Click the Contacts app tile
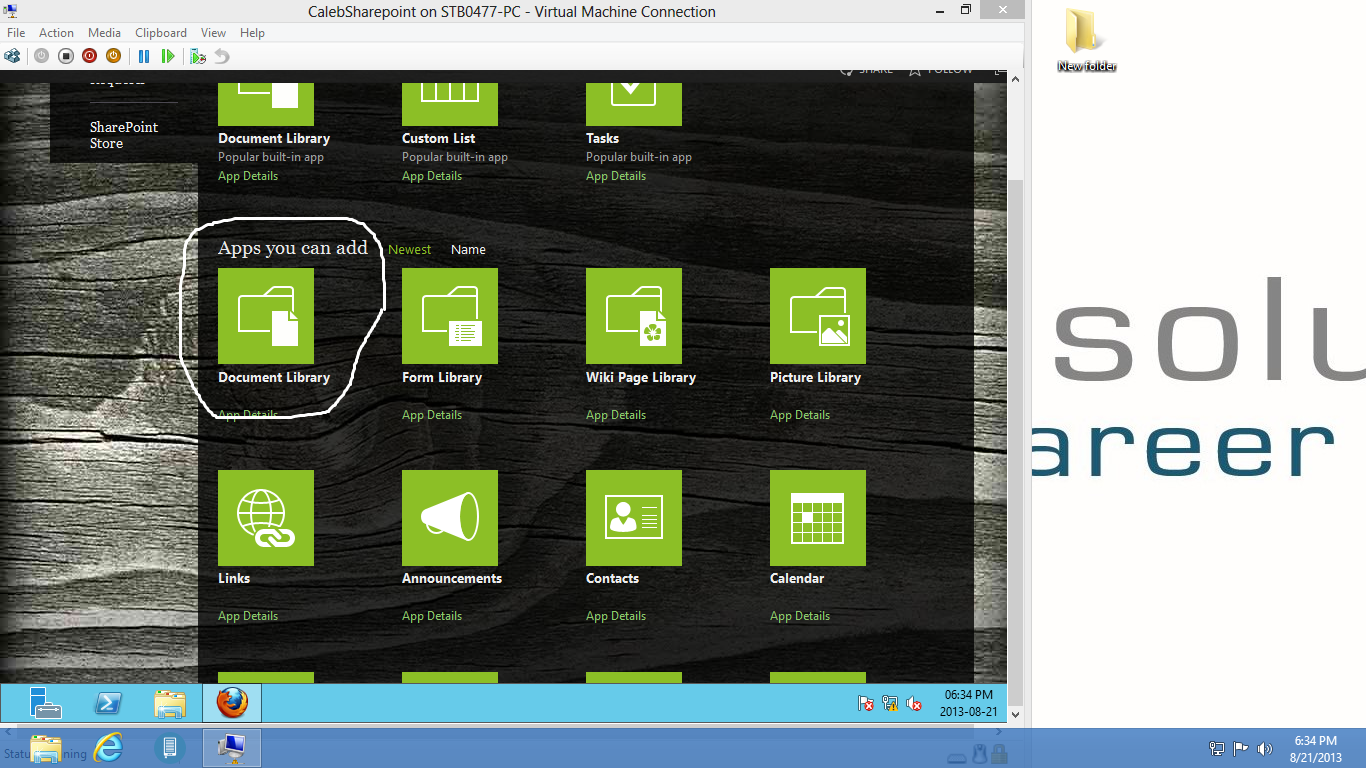This screenshot has width=1366, height=768. pyautogui.click(x=634, y=518)
